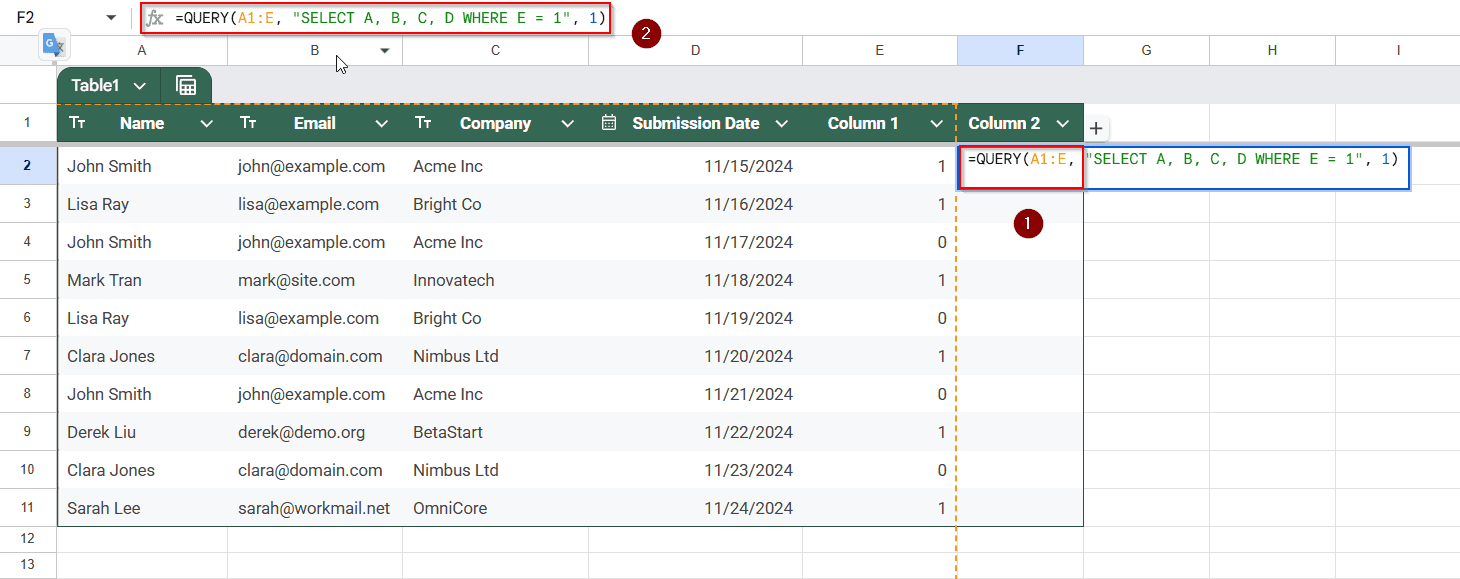
Task: Click the cell with Sarah Lee
Action: (142, 508)
